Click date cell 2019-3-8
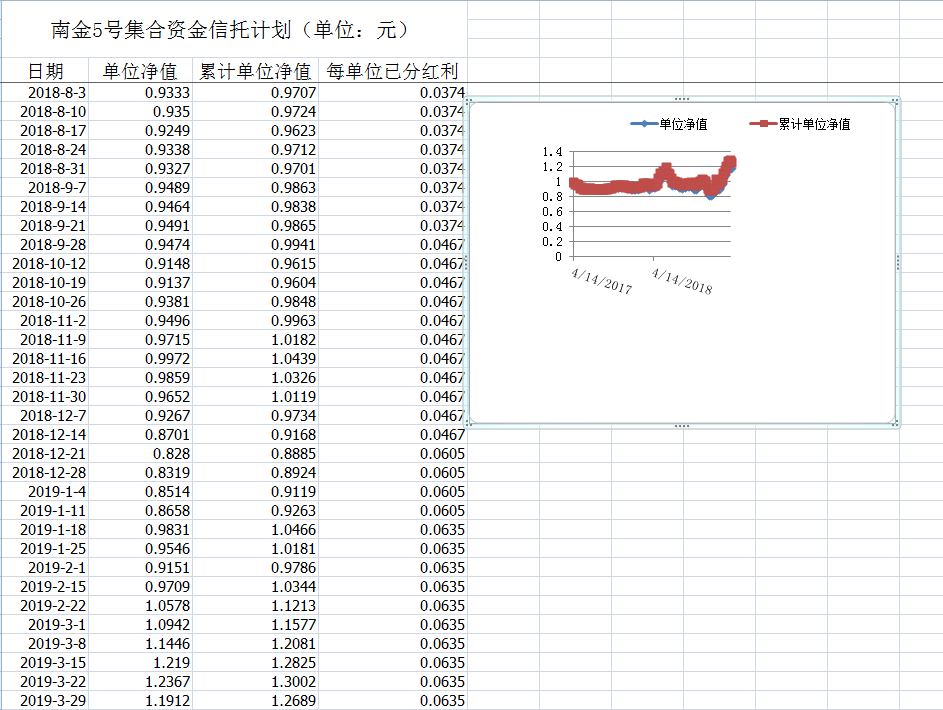Screen dimensions: 943x710 click(x=45, y=644)
